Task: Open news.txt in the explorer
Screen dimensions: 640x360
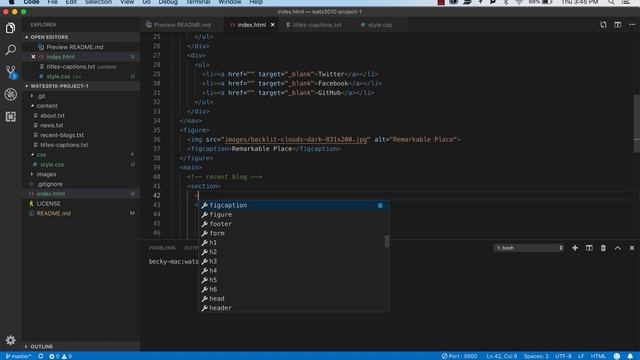Action: click(x=51, y=126)
